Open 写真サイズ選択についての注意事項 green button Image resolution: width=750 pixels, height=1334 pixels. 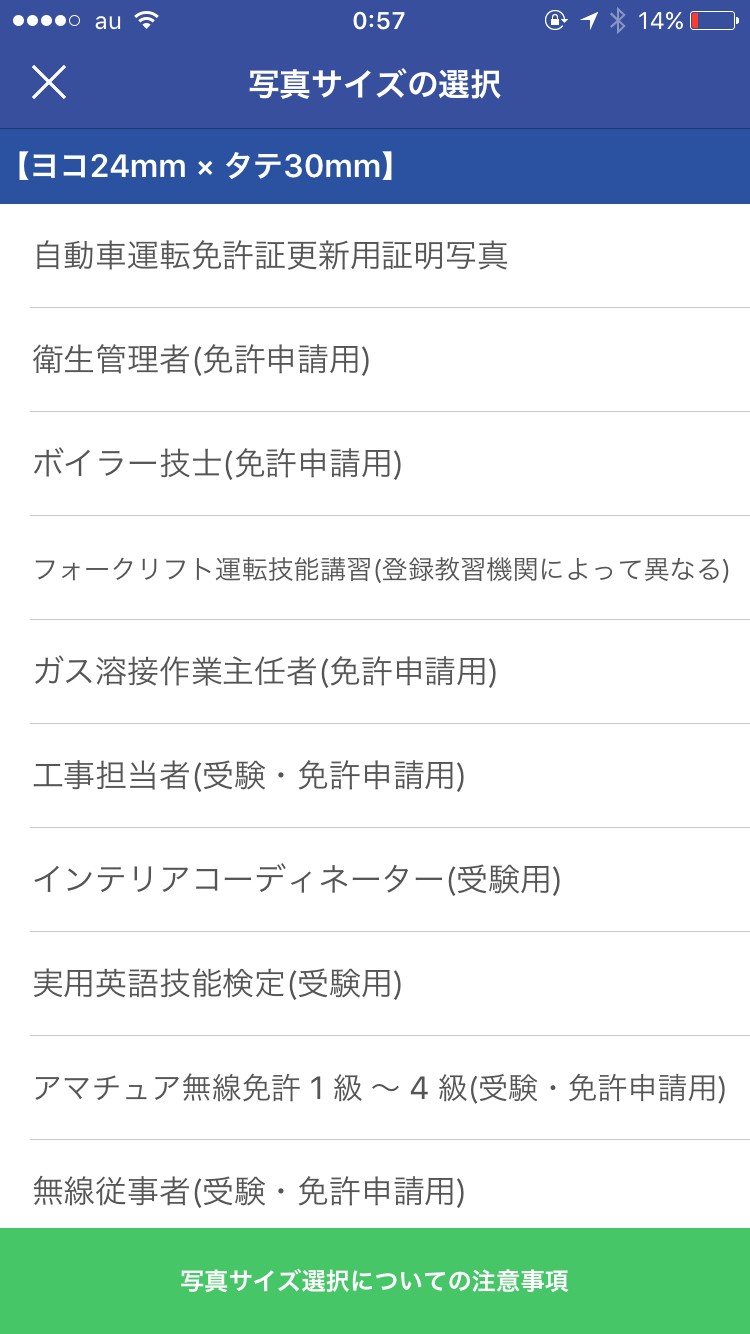click(375, 1281)
